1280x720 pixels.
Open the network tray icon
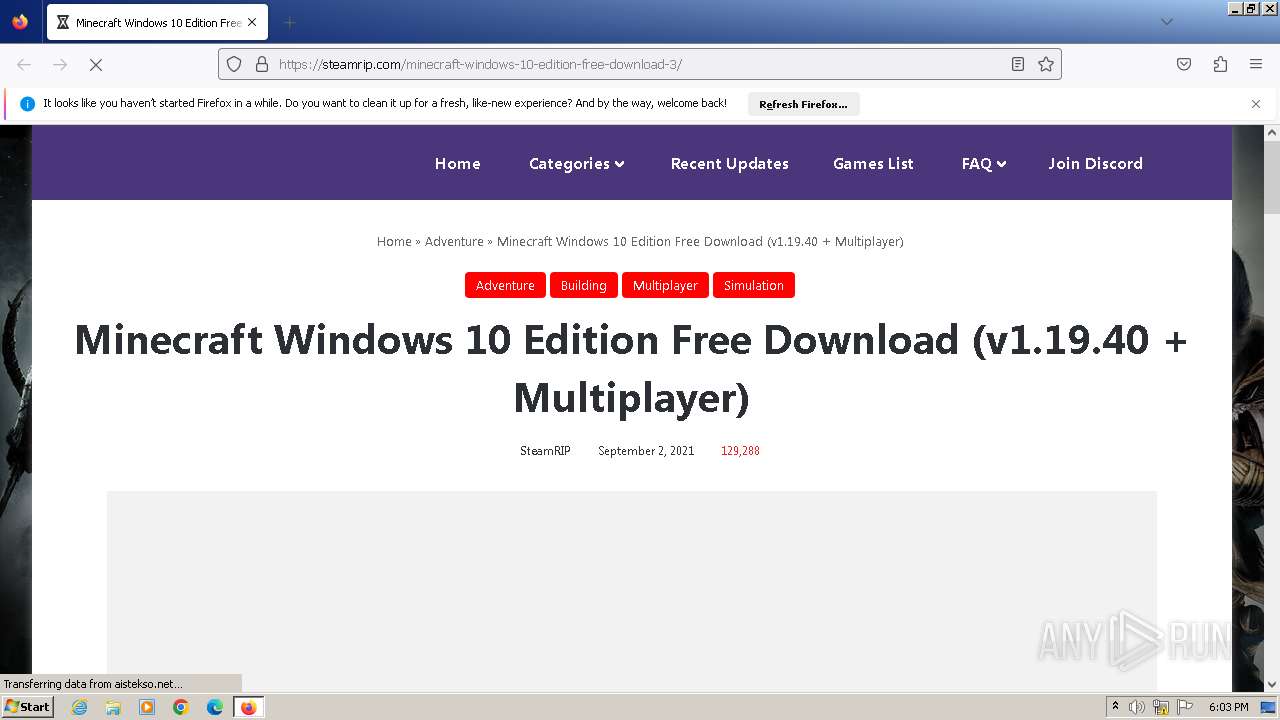(1161, 707)
